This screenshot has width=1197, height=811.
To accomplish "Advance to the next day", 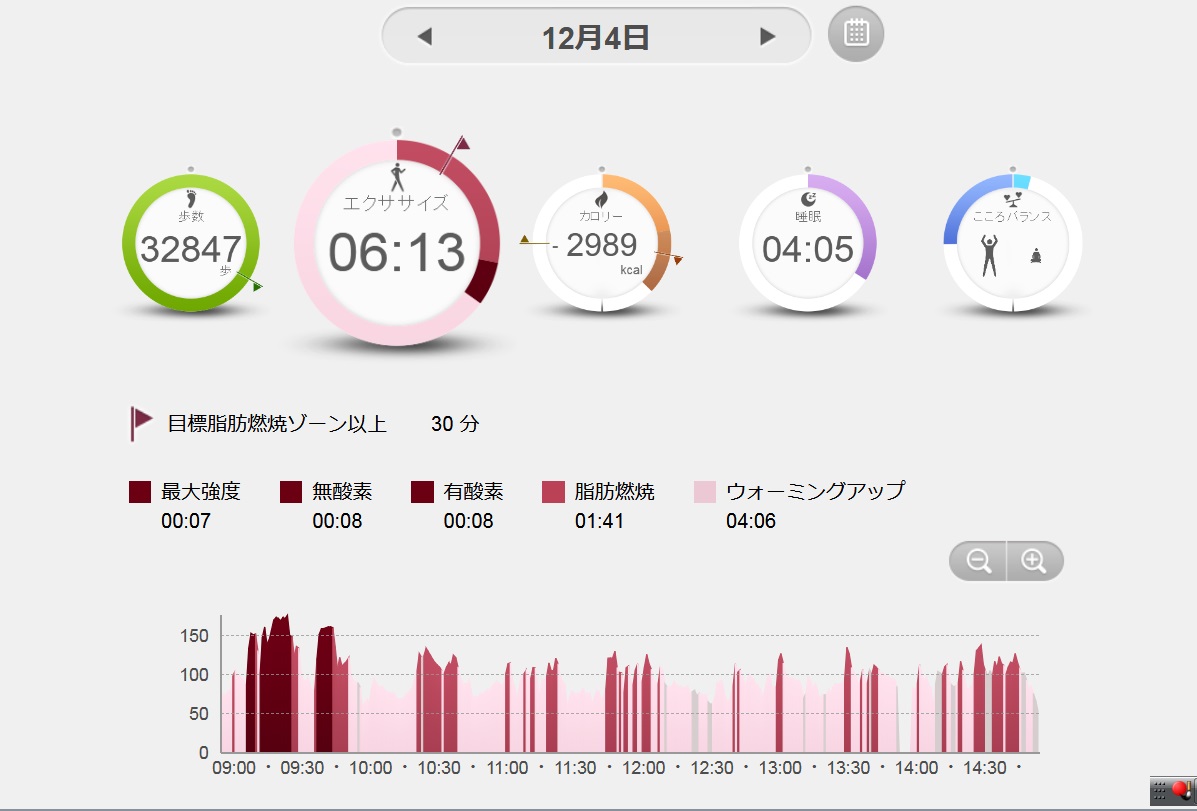I will click(767, 37).
